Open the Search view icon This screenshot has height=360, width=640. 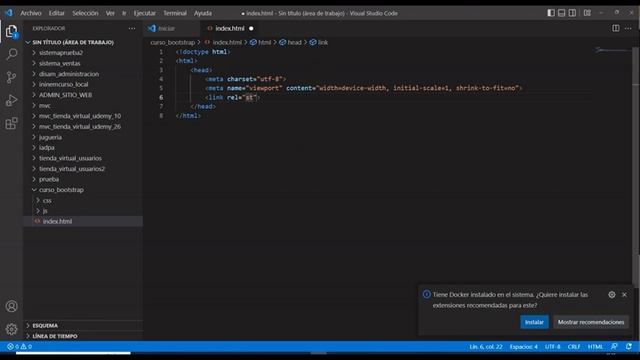tap(11, 54)
